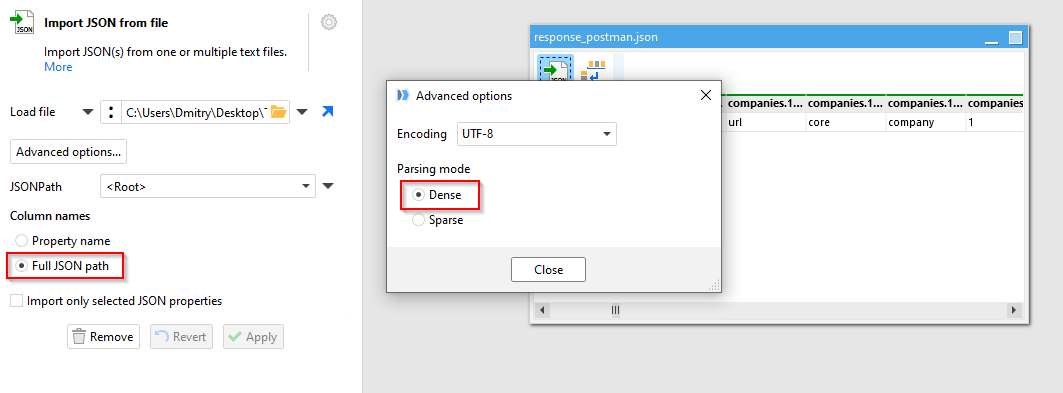
Task: Click the response_postman.json window title
Action: click(x=595, y=37)
